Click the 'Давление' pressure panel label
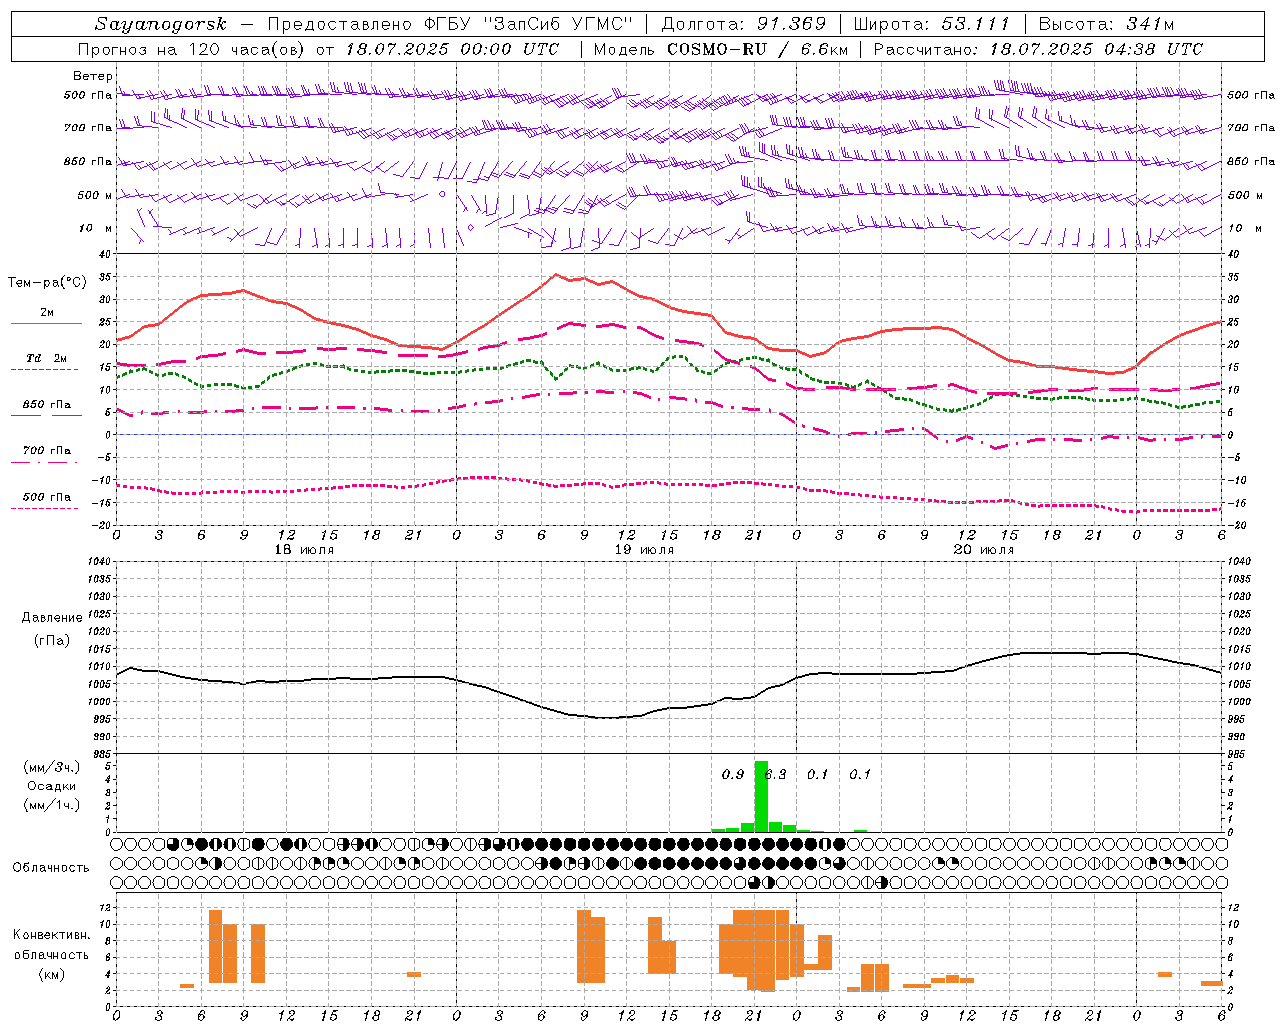The height and width of the screenshot is (1024, 1280). pos(52,618)
